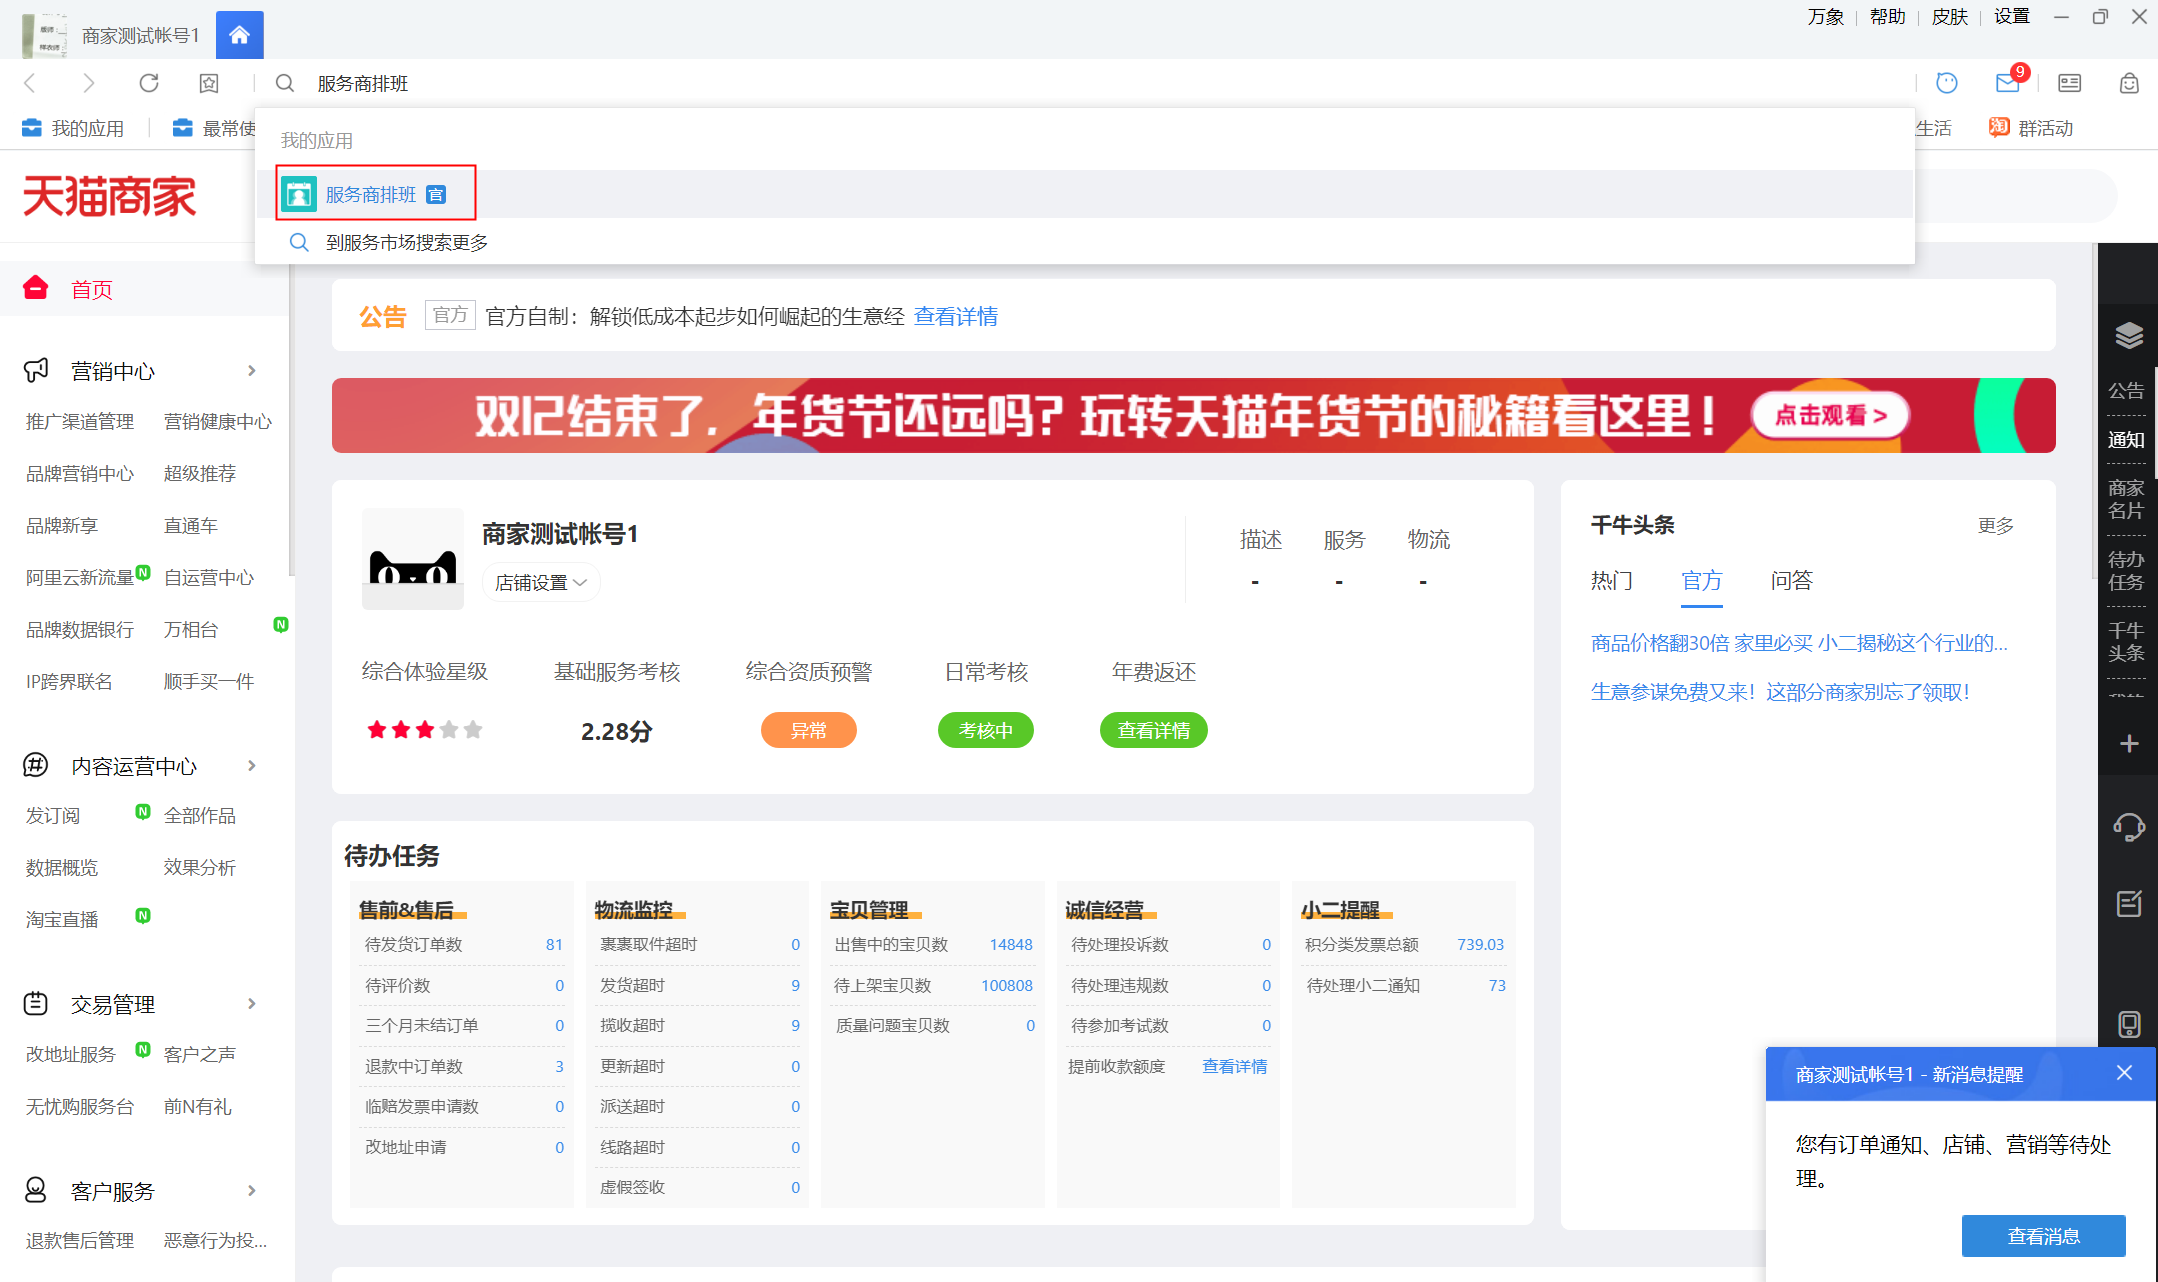Screen dimensions: 2158x1282
Task: Open the note edit icon in sidebar
Action: pos(2128,904)
